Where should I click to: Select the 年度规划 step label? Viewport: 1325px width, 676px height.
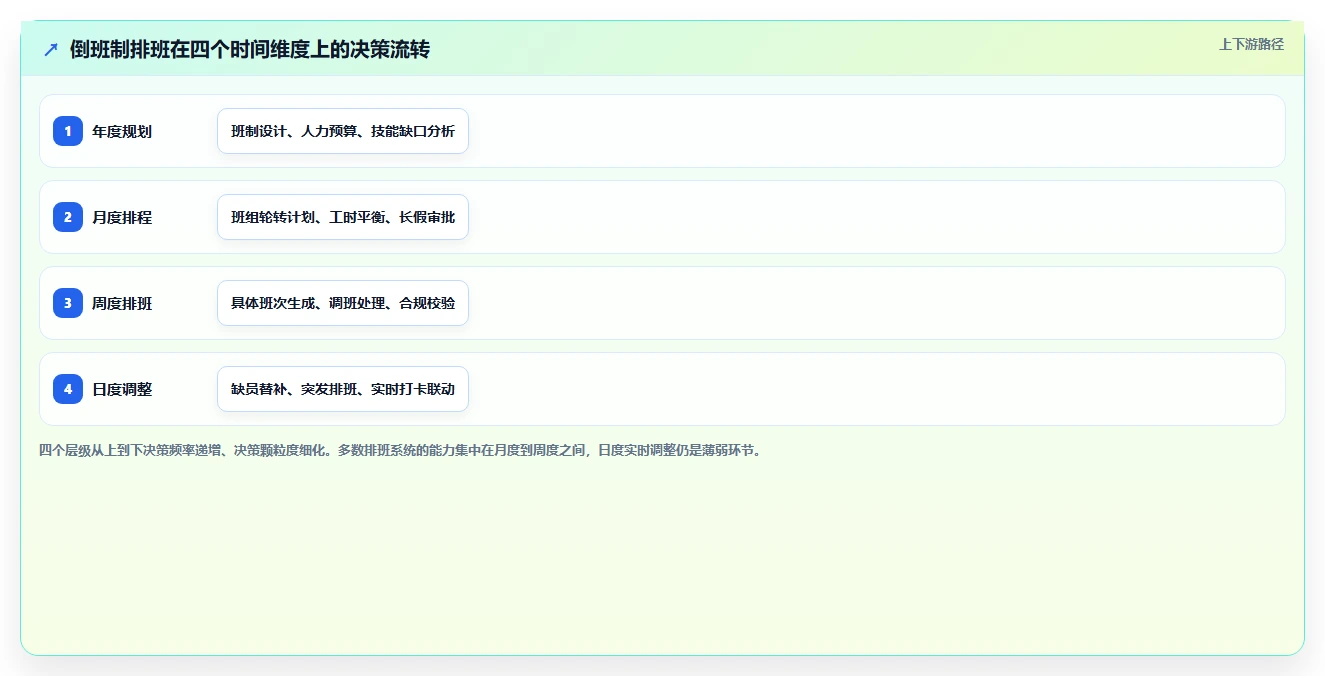click(x=122, y=131)
